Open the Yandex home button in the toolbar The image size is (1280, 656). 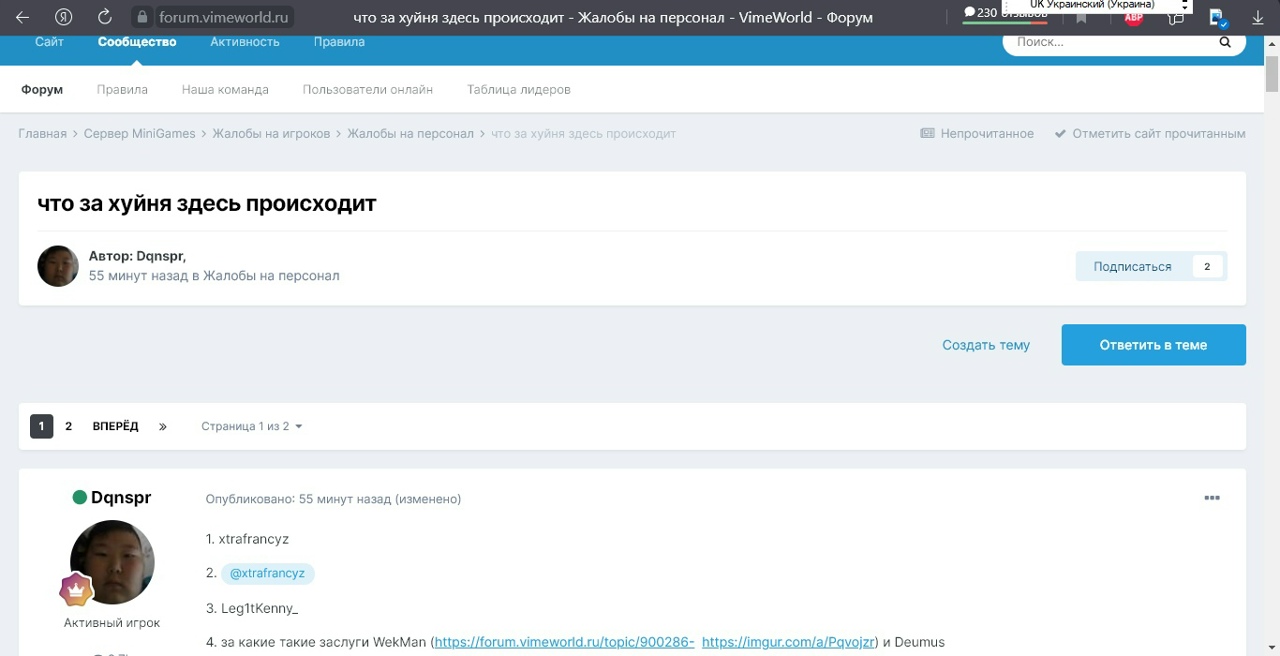coord(64,17)
